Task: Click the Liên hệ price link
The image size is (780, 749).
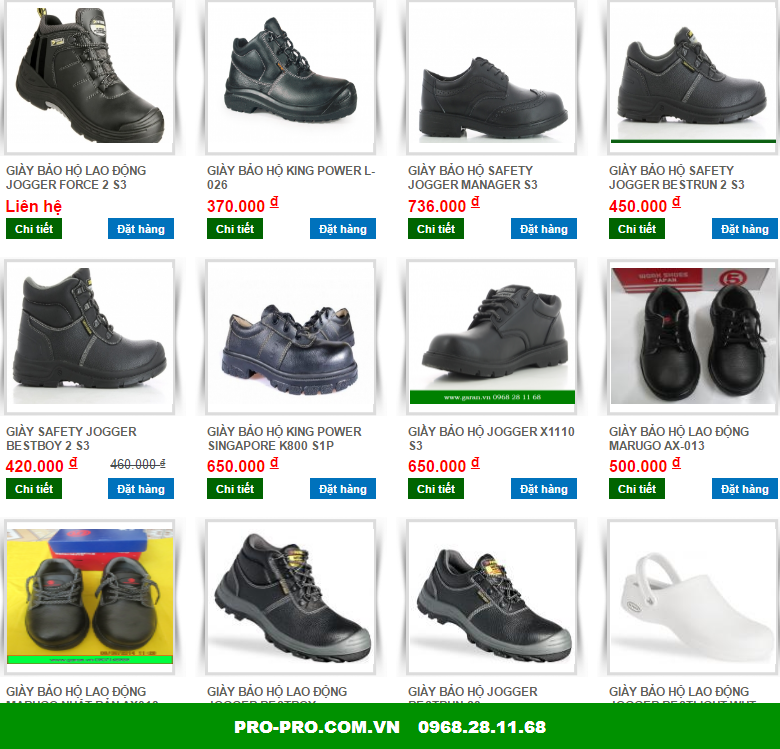Action: [x=34, y=206]
